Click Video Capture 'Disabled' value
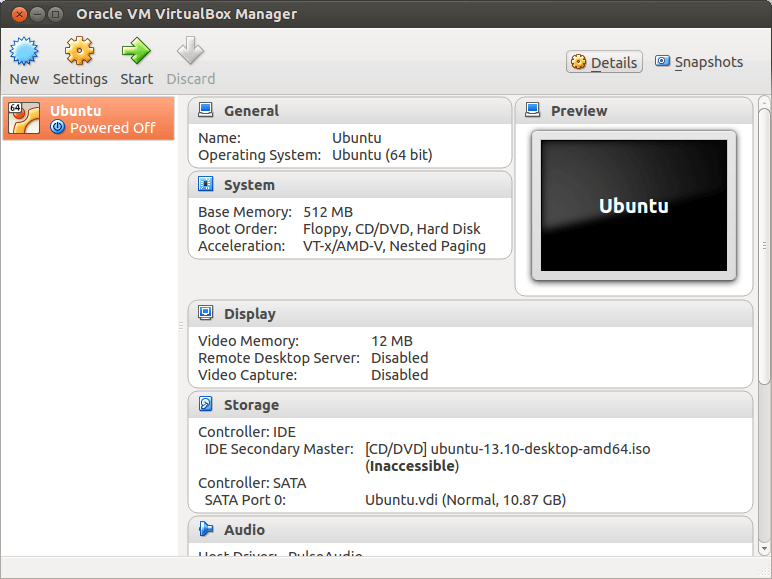The image size is (772, 579). 399,375
